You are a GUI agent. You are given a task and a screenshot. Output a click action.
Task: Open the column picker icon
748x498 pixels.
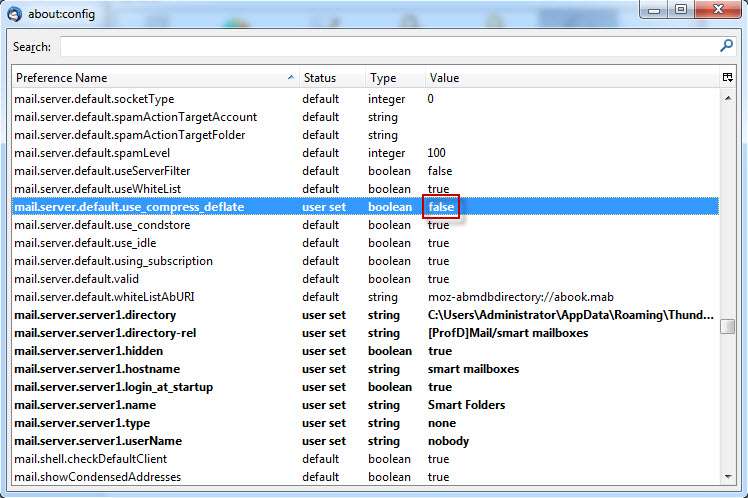tap(727, 78)
